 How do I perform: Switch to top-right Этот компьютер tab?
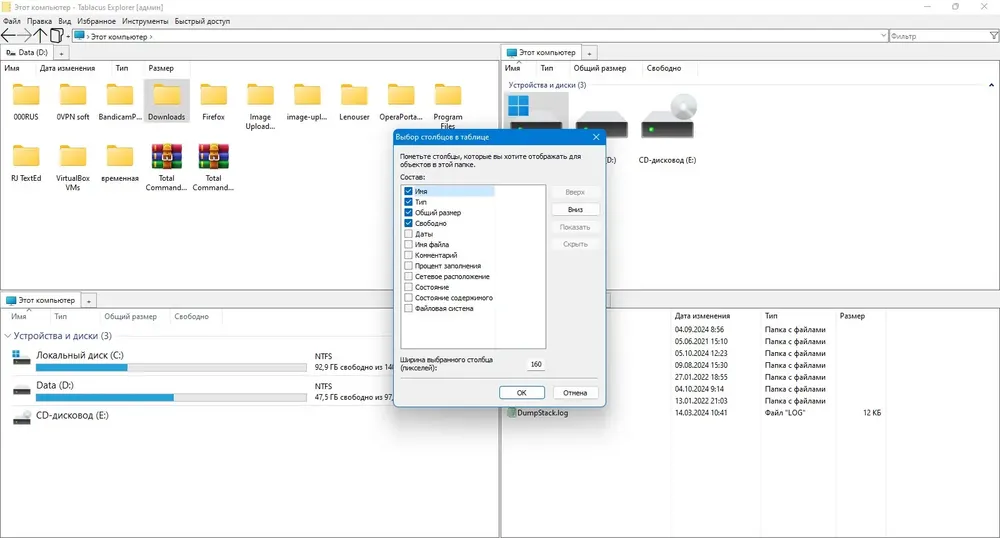[x=541, y=53]
